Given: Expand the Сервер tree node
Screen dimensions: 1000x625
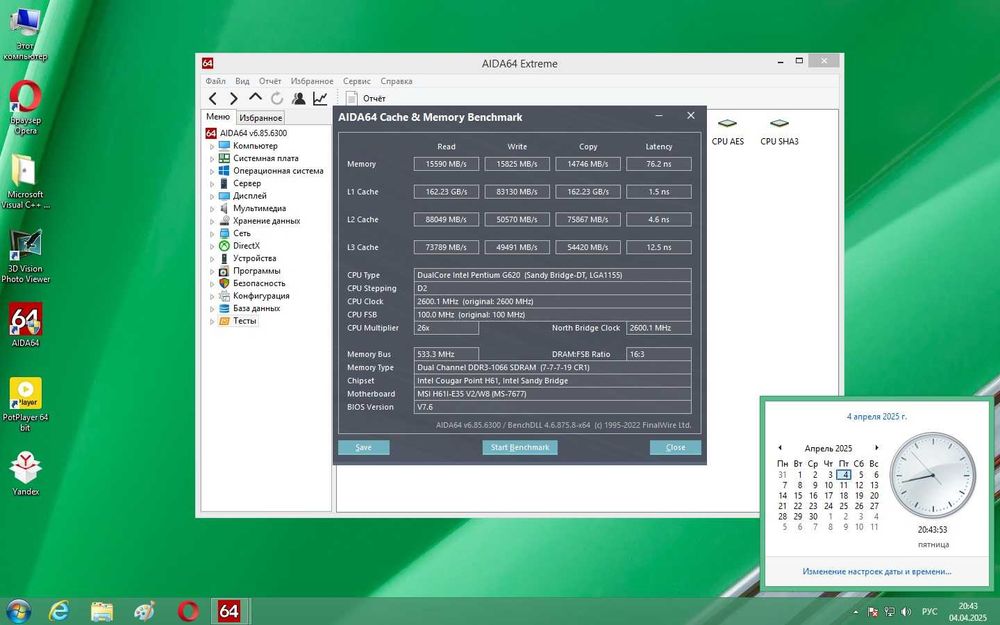Looking at the screenshot, I should pyautogui.click(x=212, y=184).
